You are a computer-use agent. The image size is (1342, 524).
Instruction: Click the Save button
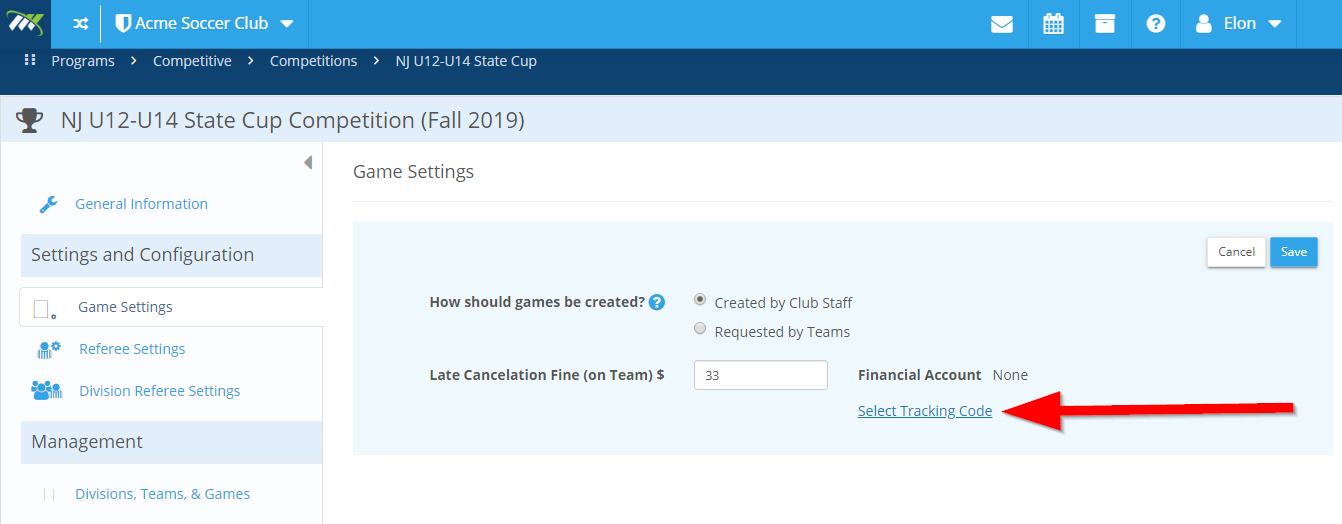pos(1294,252)
